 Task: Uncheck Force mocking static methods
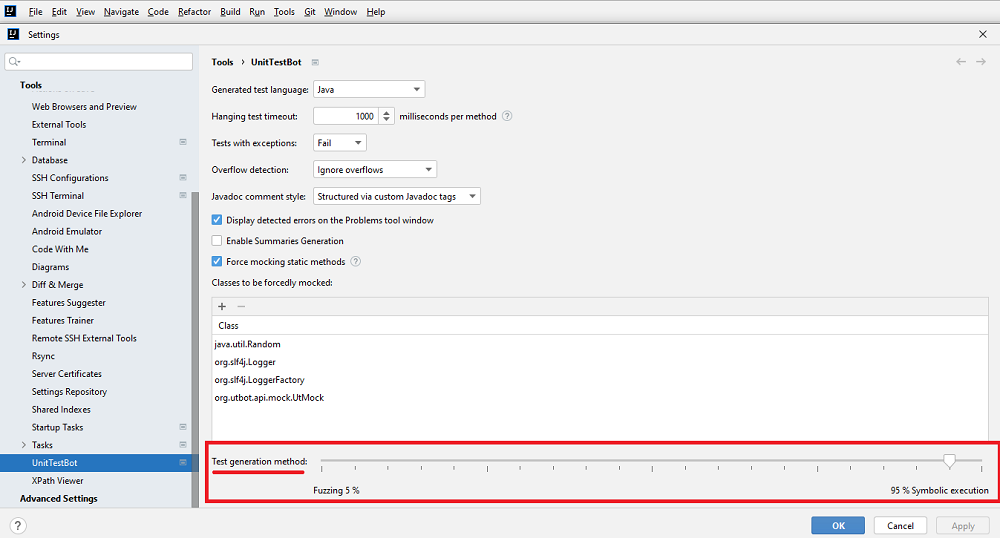(x=217, y=262)
